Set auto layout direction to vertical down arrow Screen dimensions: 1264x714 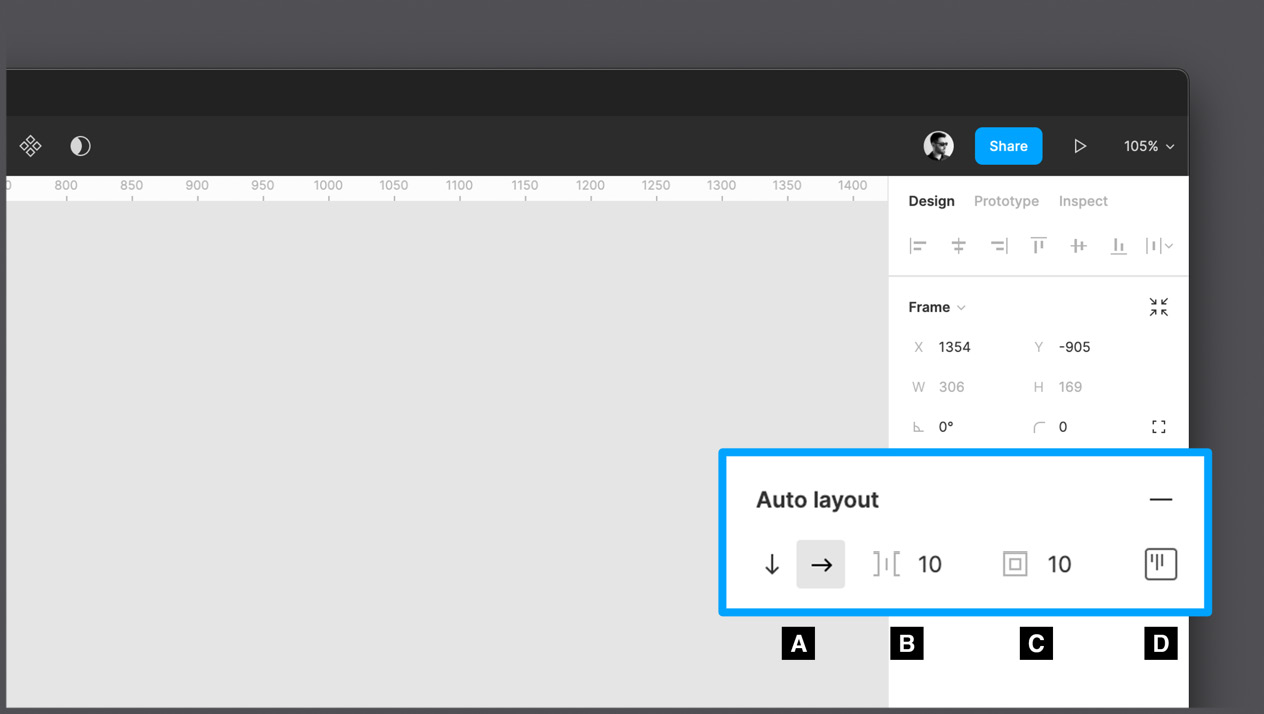[x=771, y=564]
